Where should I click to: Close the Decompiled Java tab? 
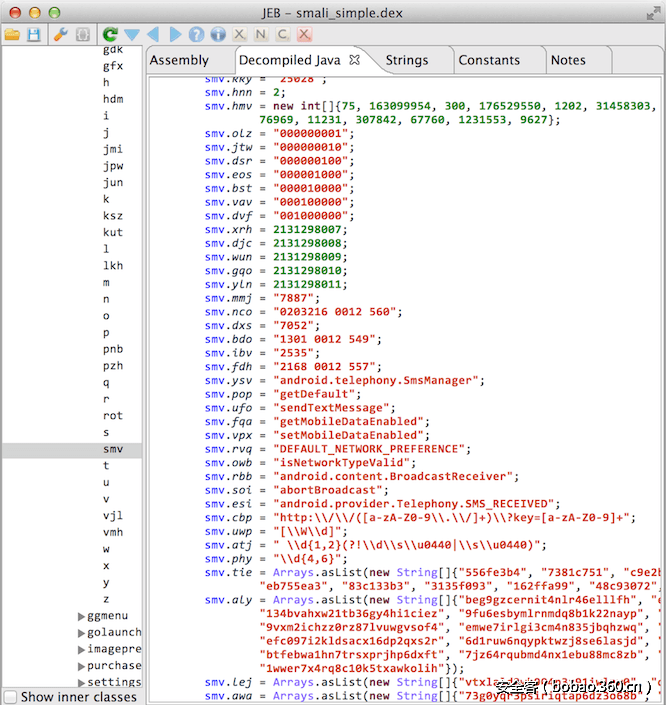click(x=354, y=60)
